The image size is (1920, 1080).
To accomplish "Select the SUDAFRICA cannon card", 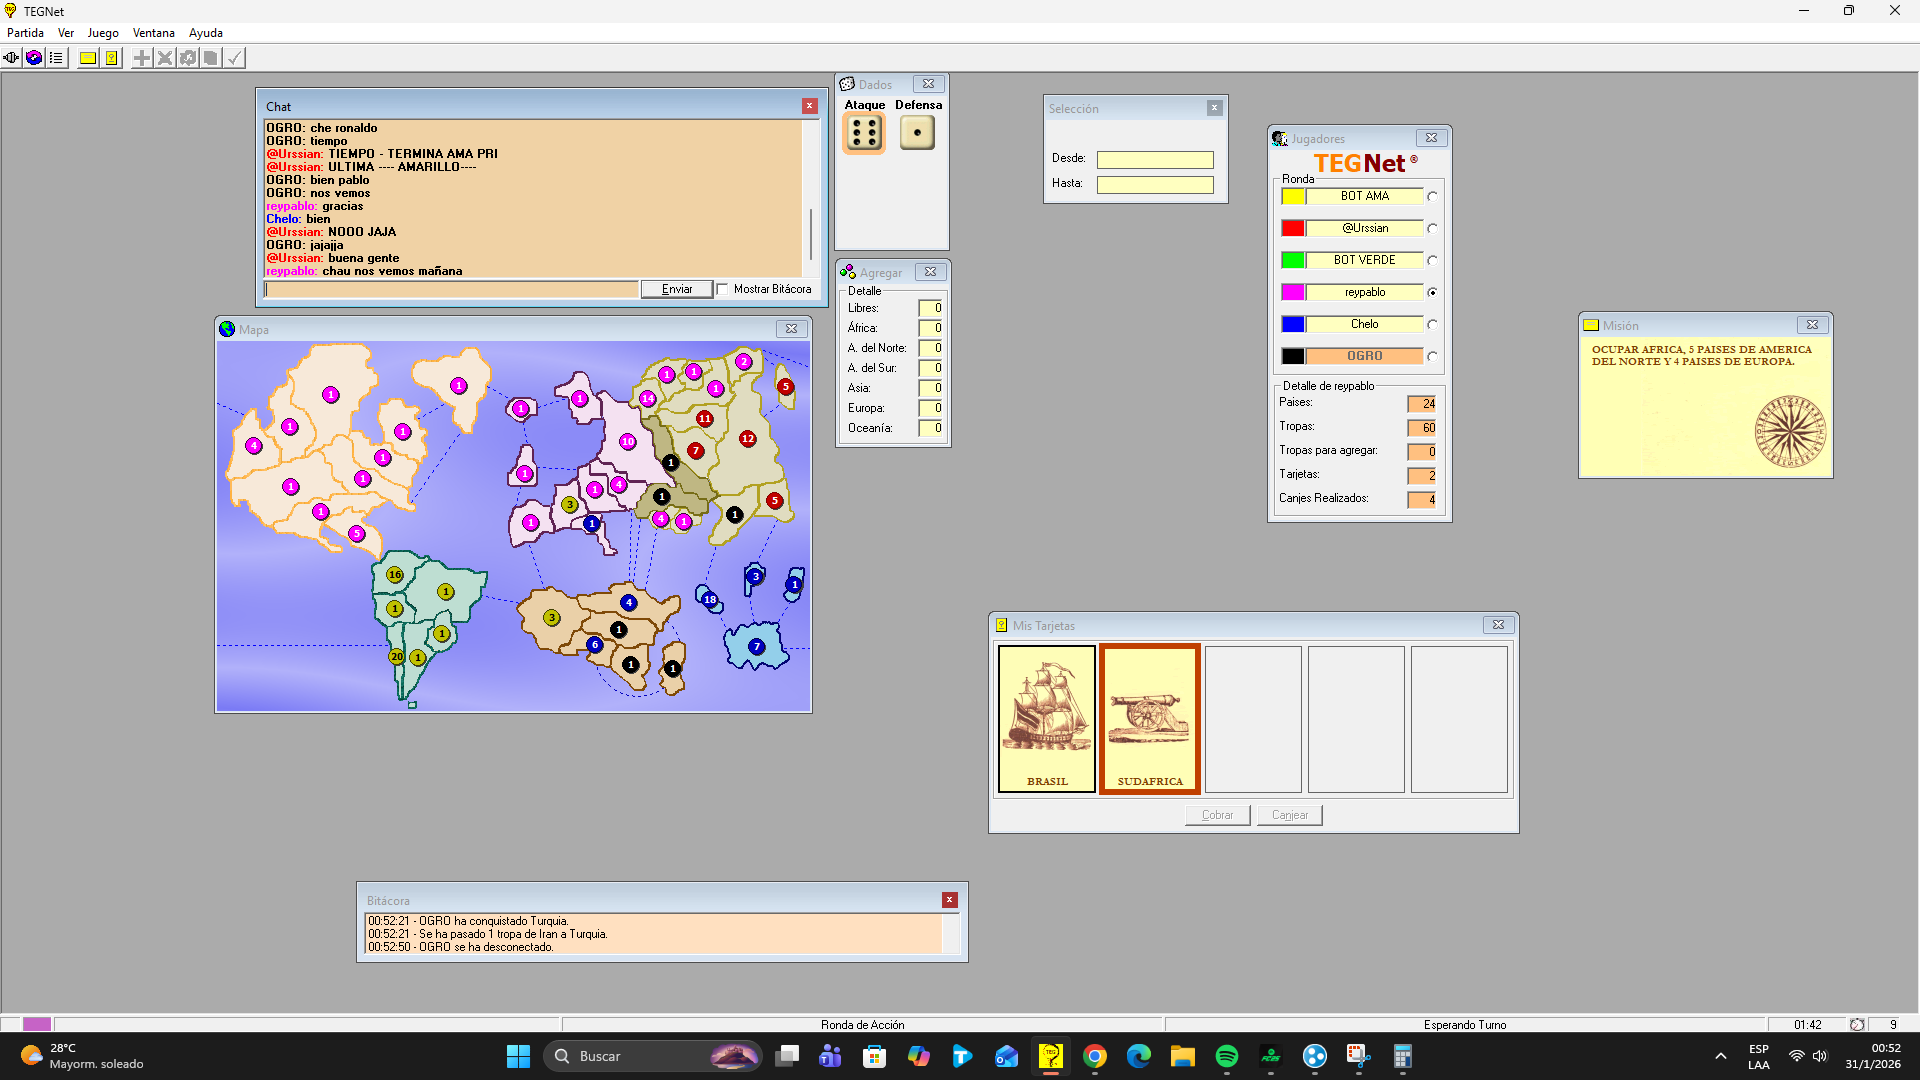I will point(1150,718).
